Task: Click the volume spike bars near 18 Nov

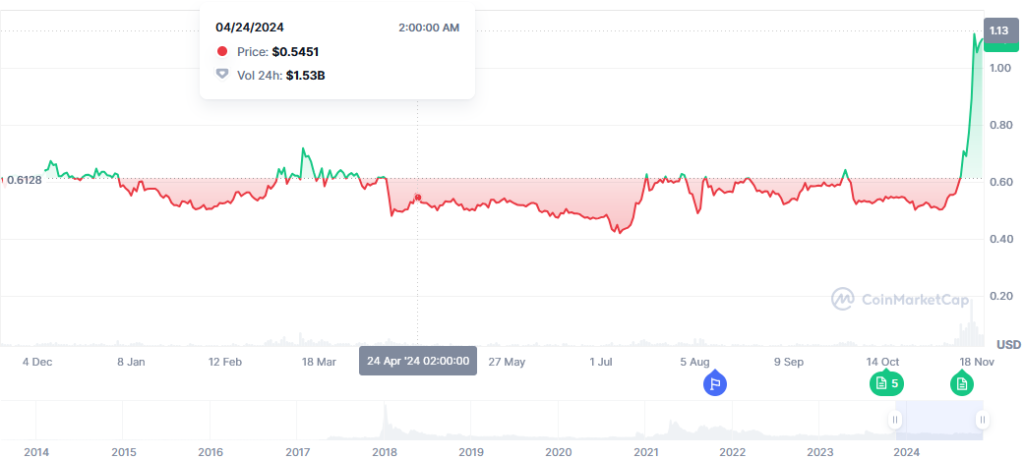Action: coord(967,330)
